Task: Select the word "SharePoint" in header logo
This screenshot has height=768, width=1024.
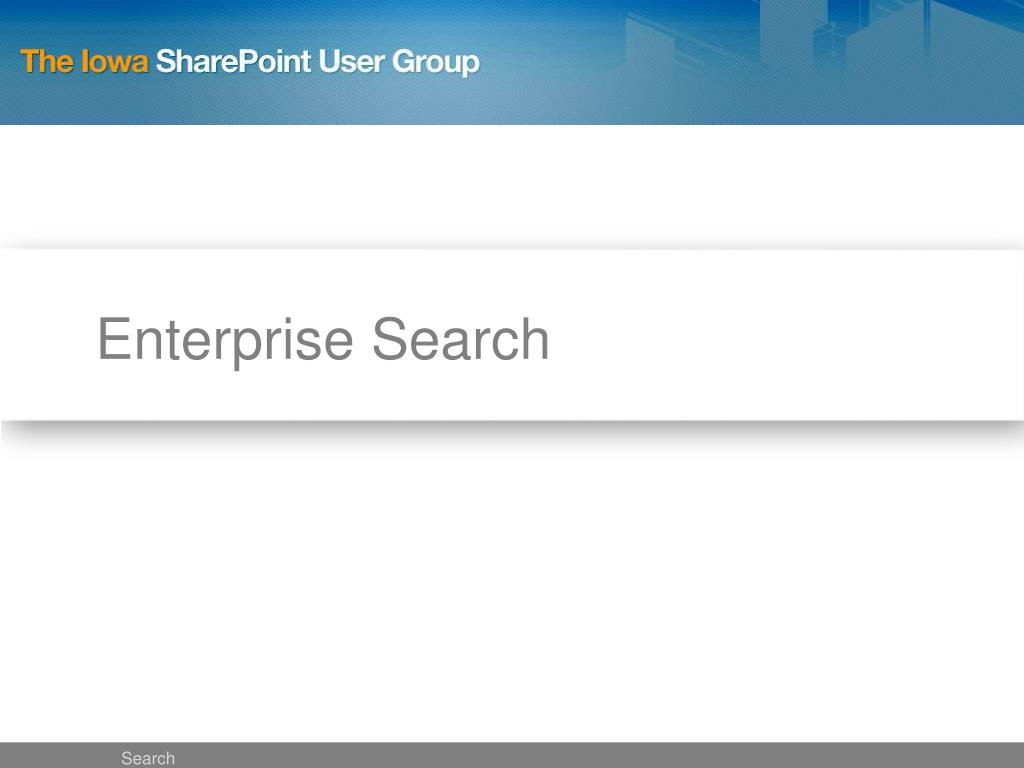Action: pos(234,61)
